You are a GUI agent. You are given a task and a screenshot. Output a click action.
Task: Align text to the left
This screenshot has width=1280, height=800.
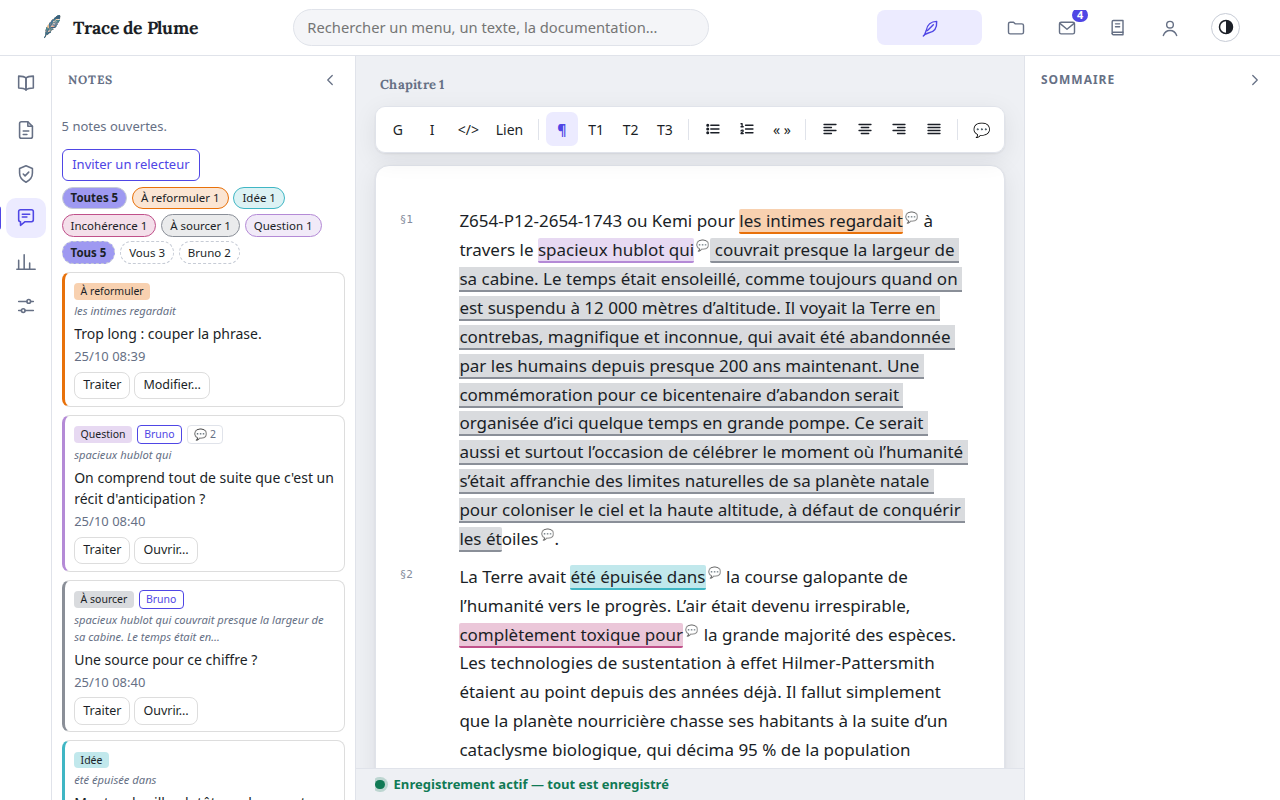point(830,129)
